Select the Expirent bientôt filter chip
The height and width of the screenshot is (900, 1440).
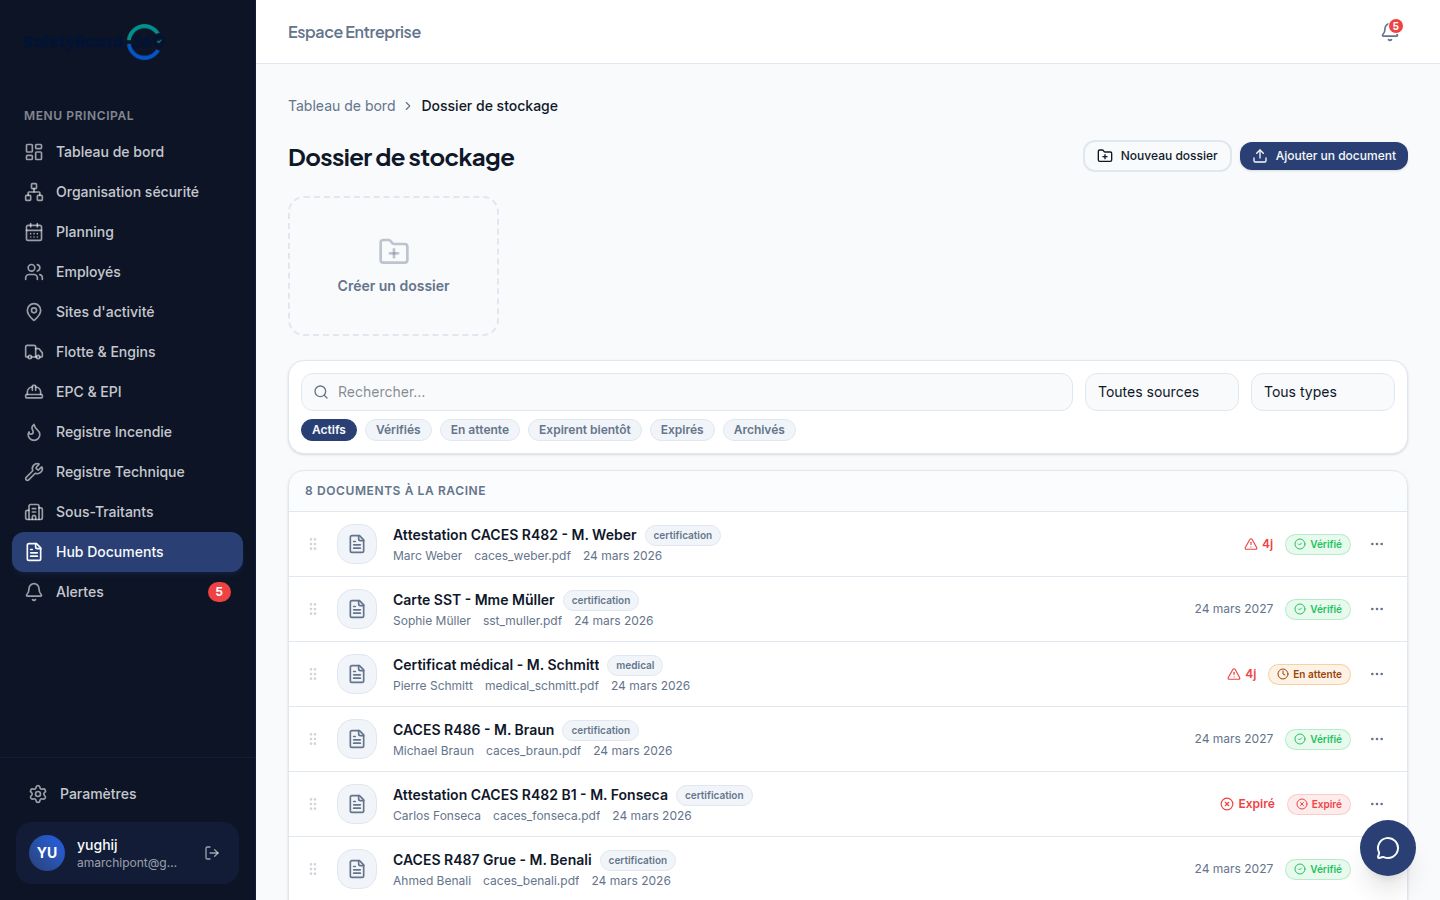click(x=585, y=430)
